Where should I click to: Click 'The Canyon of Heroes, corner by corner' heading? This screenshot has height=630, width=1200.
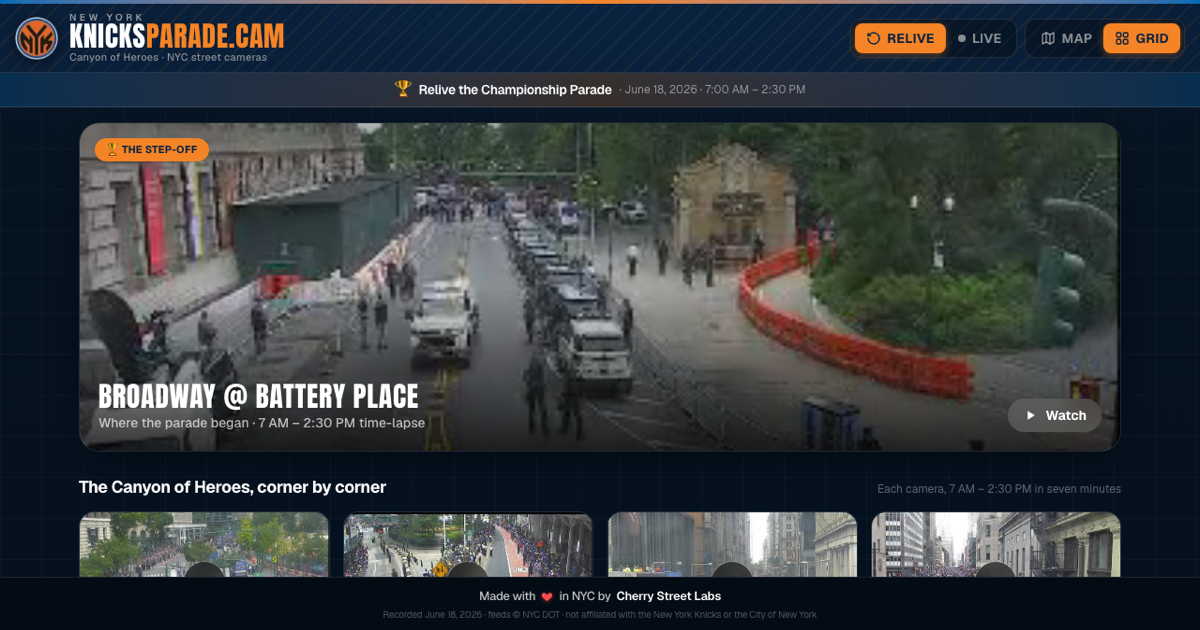point(232,487)
